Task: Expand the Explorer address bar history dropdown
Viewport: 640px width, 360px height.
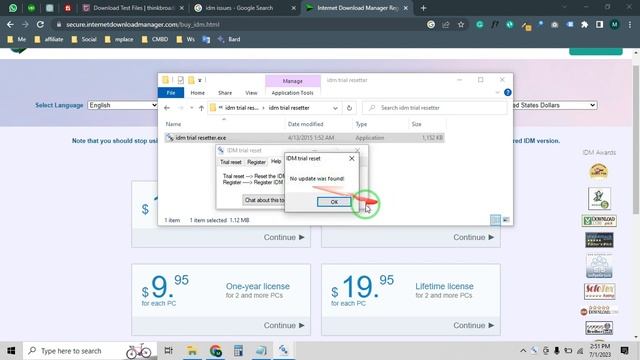Action: [x=335, y=108]
